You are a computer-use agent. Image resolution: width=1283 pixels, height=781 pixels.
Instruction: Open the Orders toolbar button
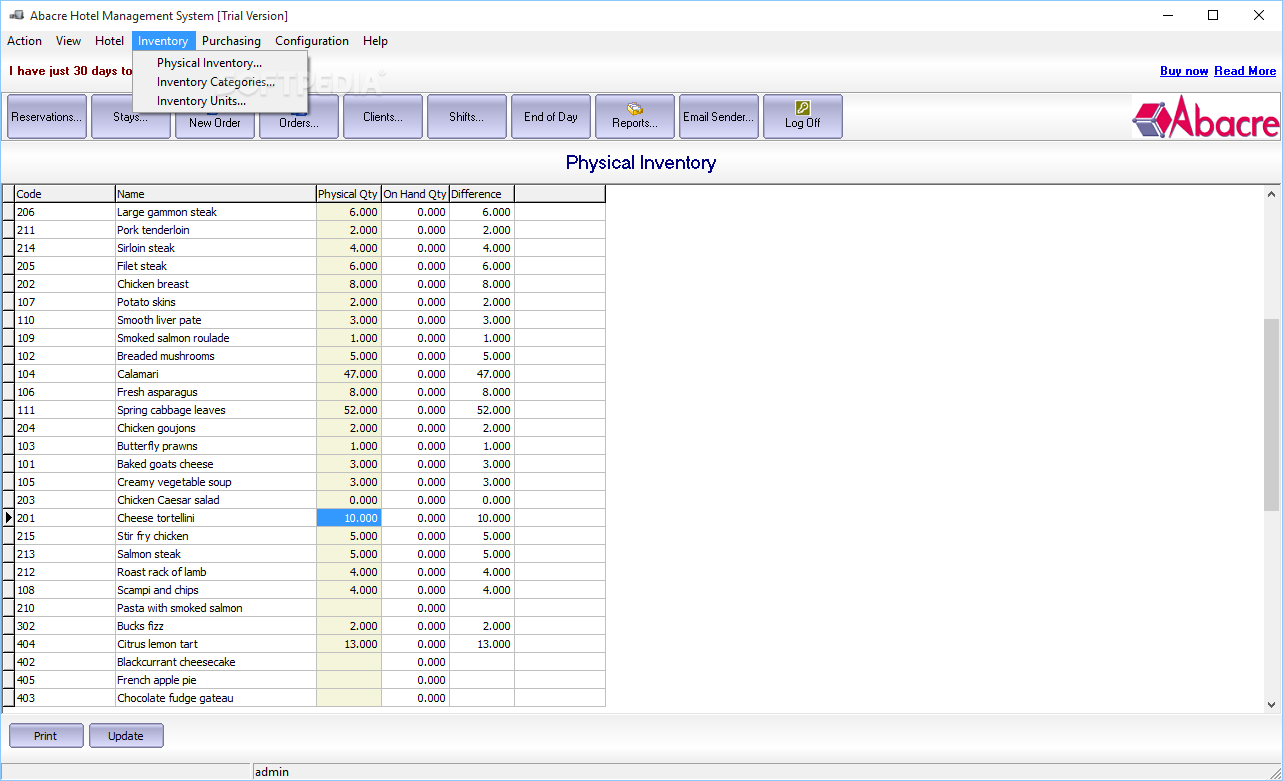click(x=299, y=122)
